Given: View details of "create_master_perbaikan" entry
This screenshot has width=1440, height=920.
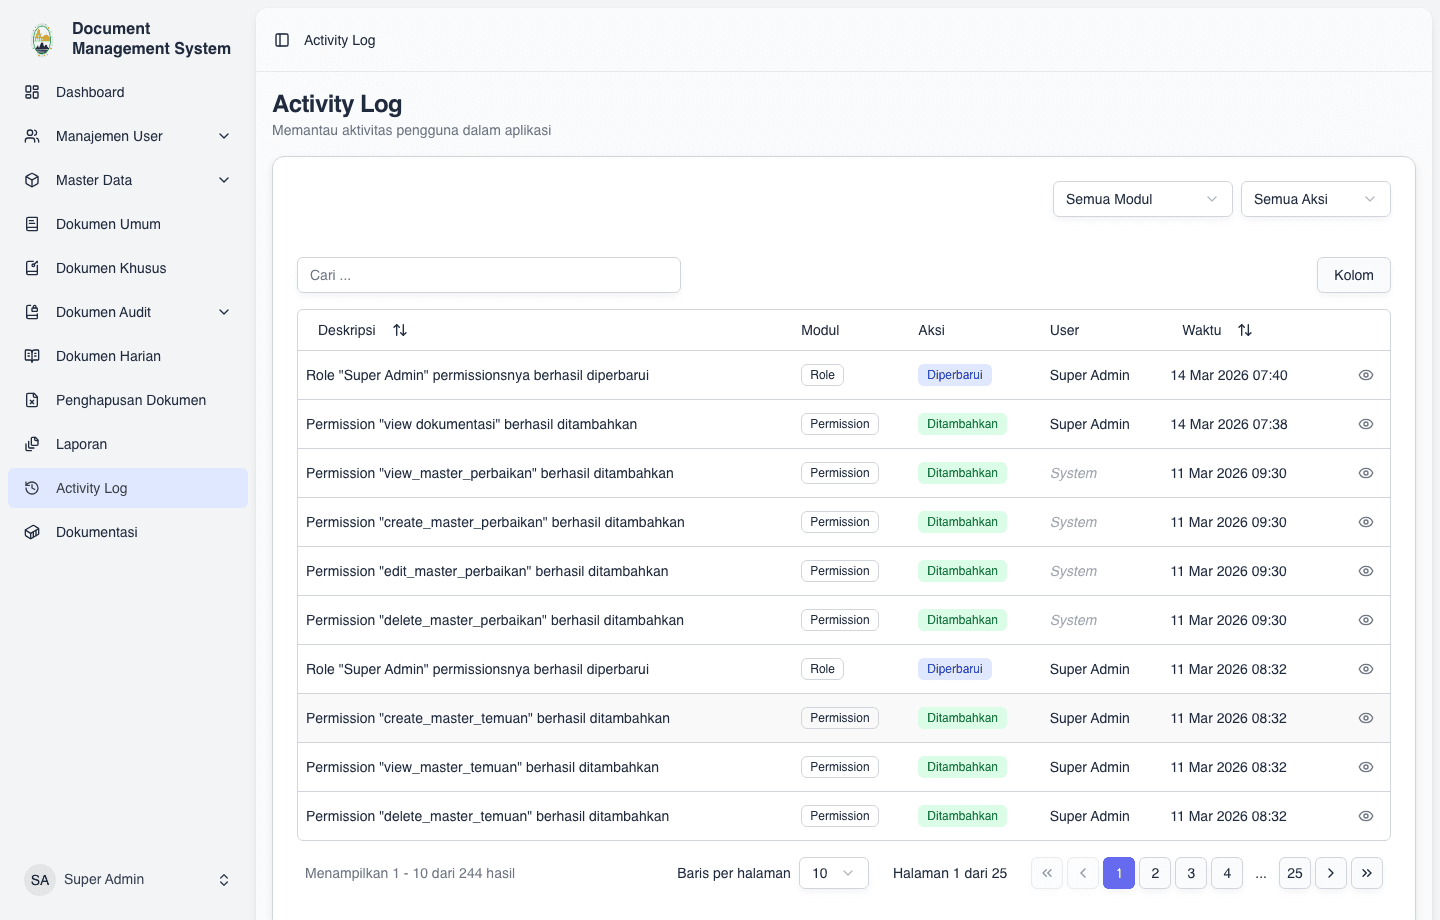Looking at the screenshot, I should coord(1366,522).
